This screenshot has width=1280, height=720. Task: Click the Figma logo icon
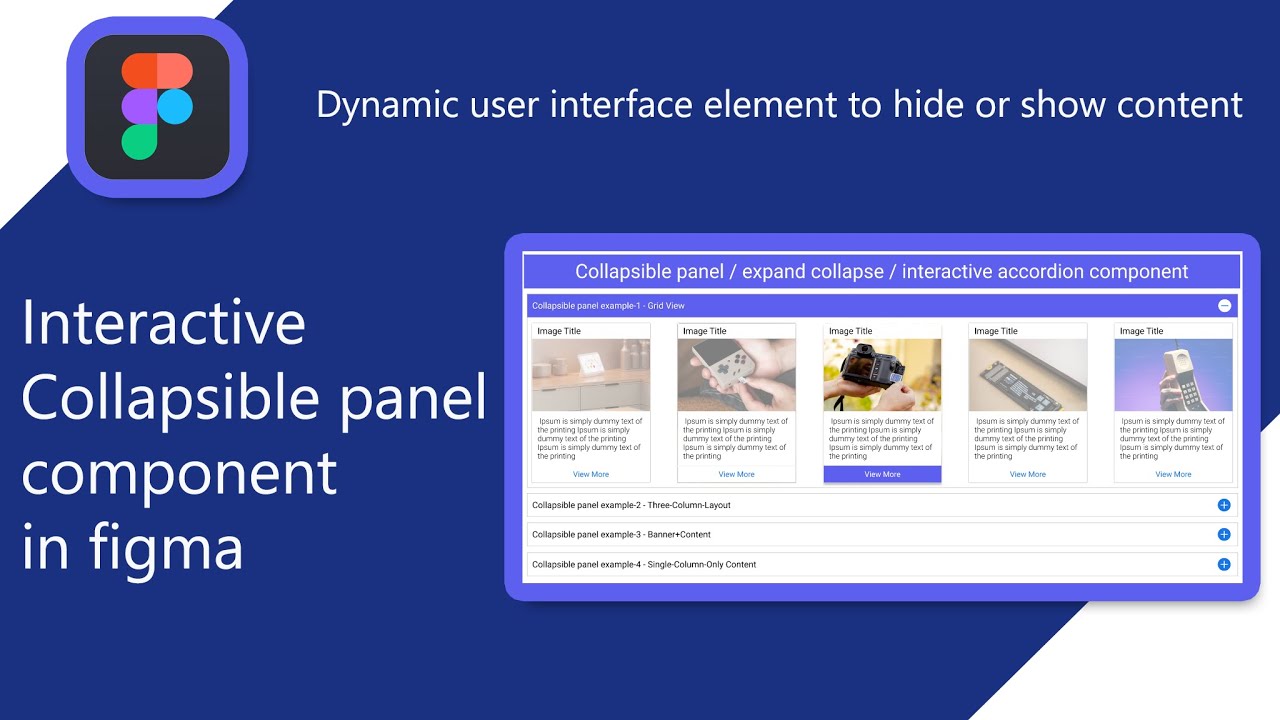tap(157, 107)
